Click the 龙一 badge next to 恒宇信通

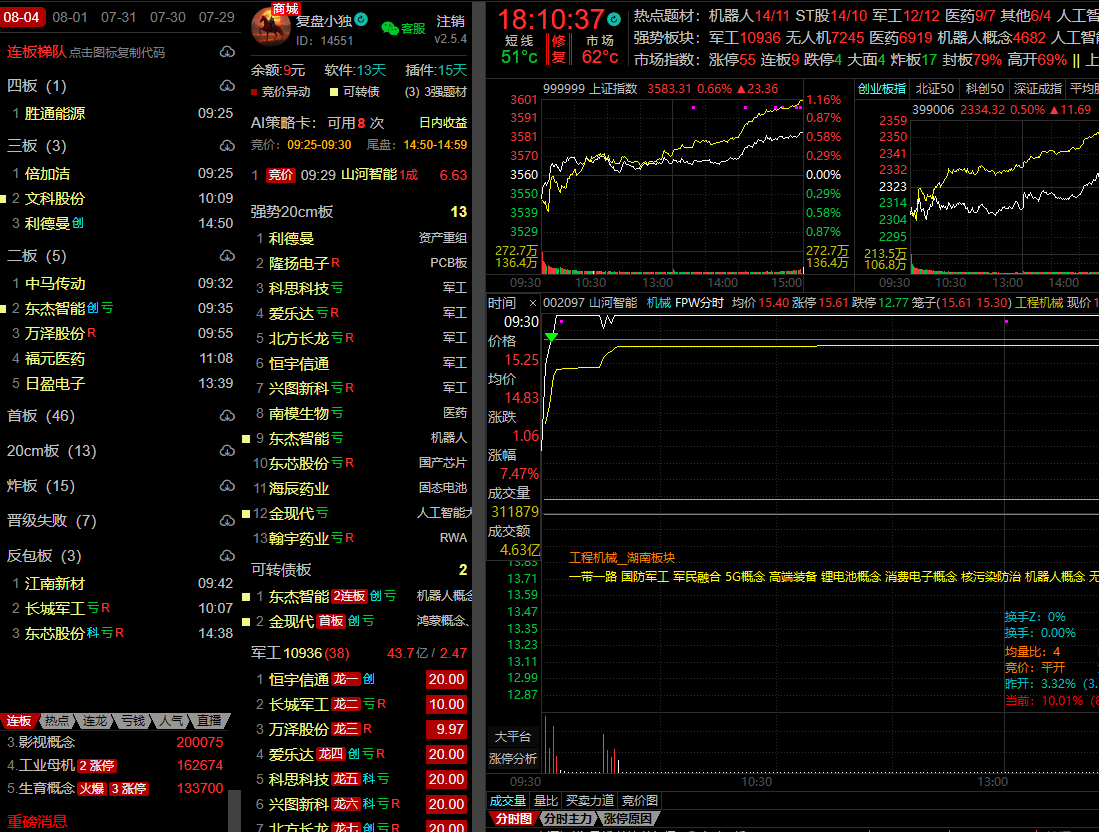346,679
